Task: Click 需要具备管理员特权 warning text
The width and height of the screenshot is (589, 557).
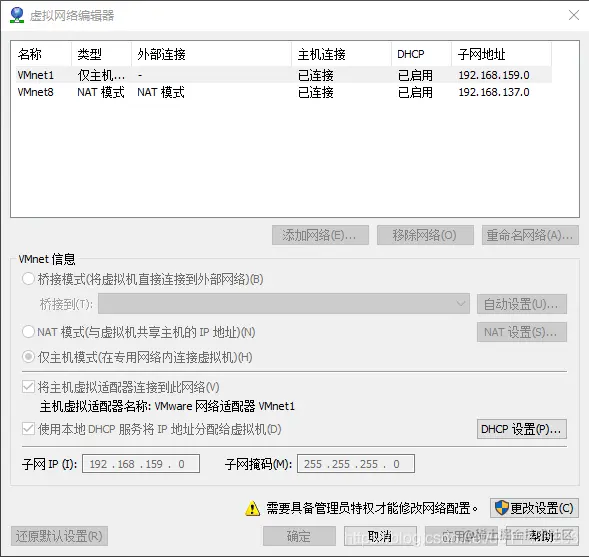Action: 372,508
